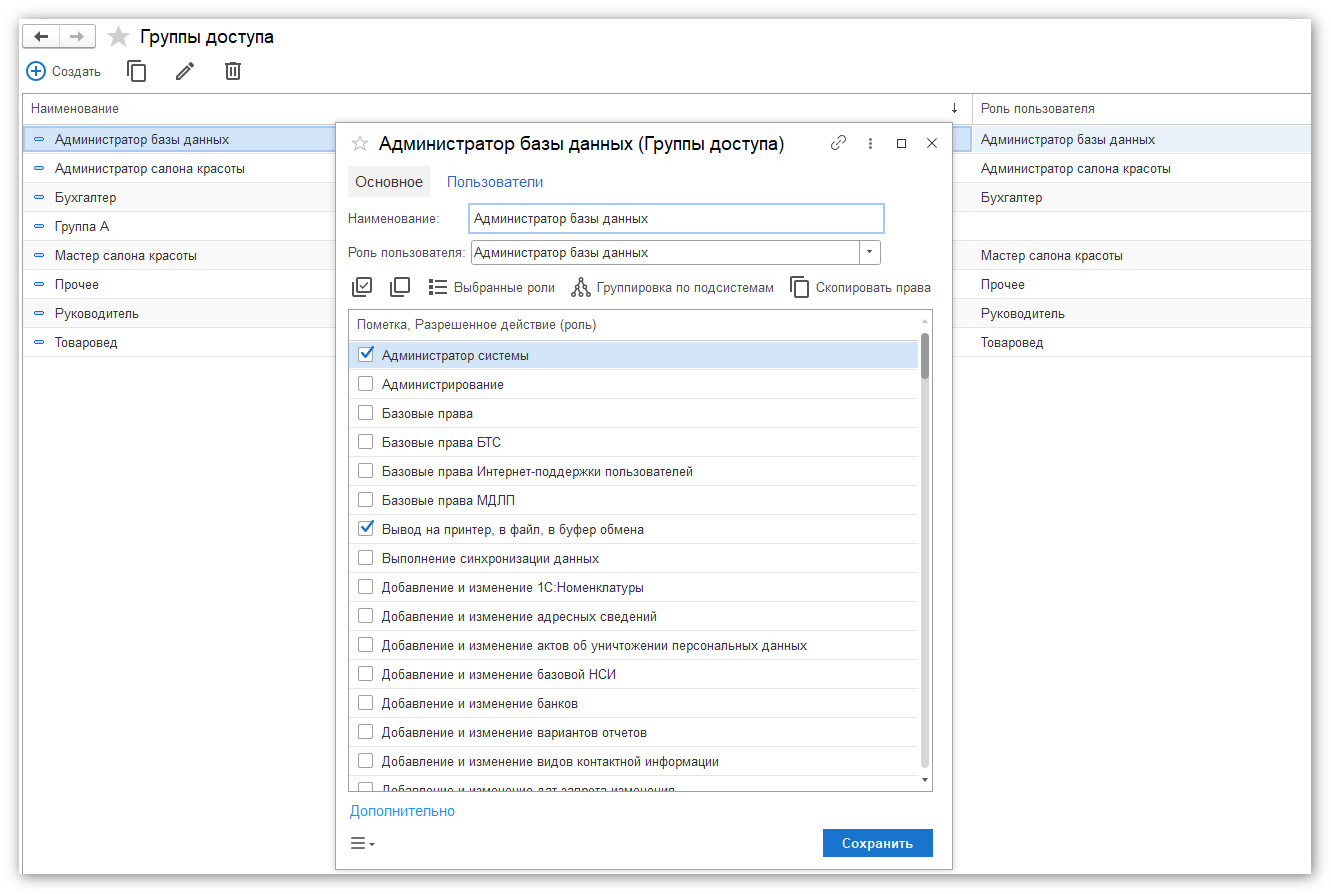Click the back navigation arrow
Viewport: 1331px width, 894px height.
tap(41, 37)
